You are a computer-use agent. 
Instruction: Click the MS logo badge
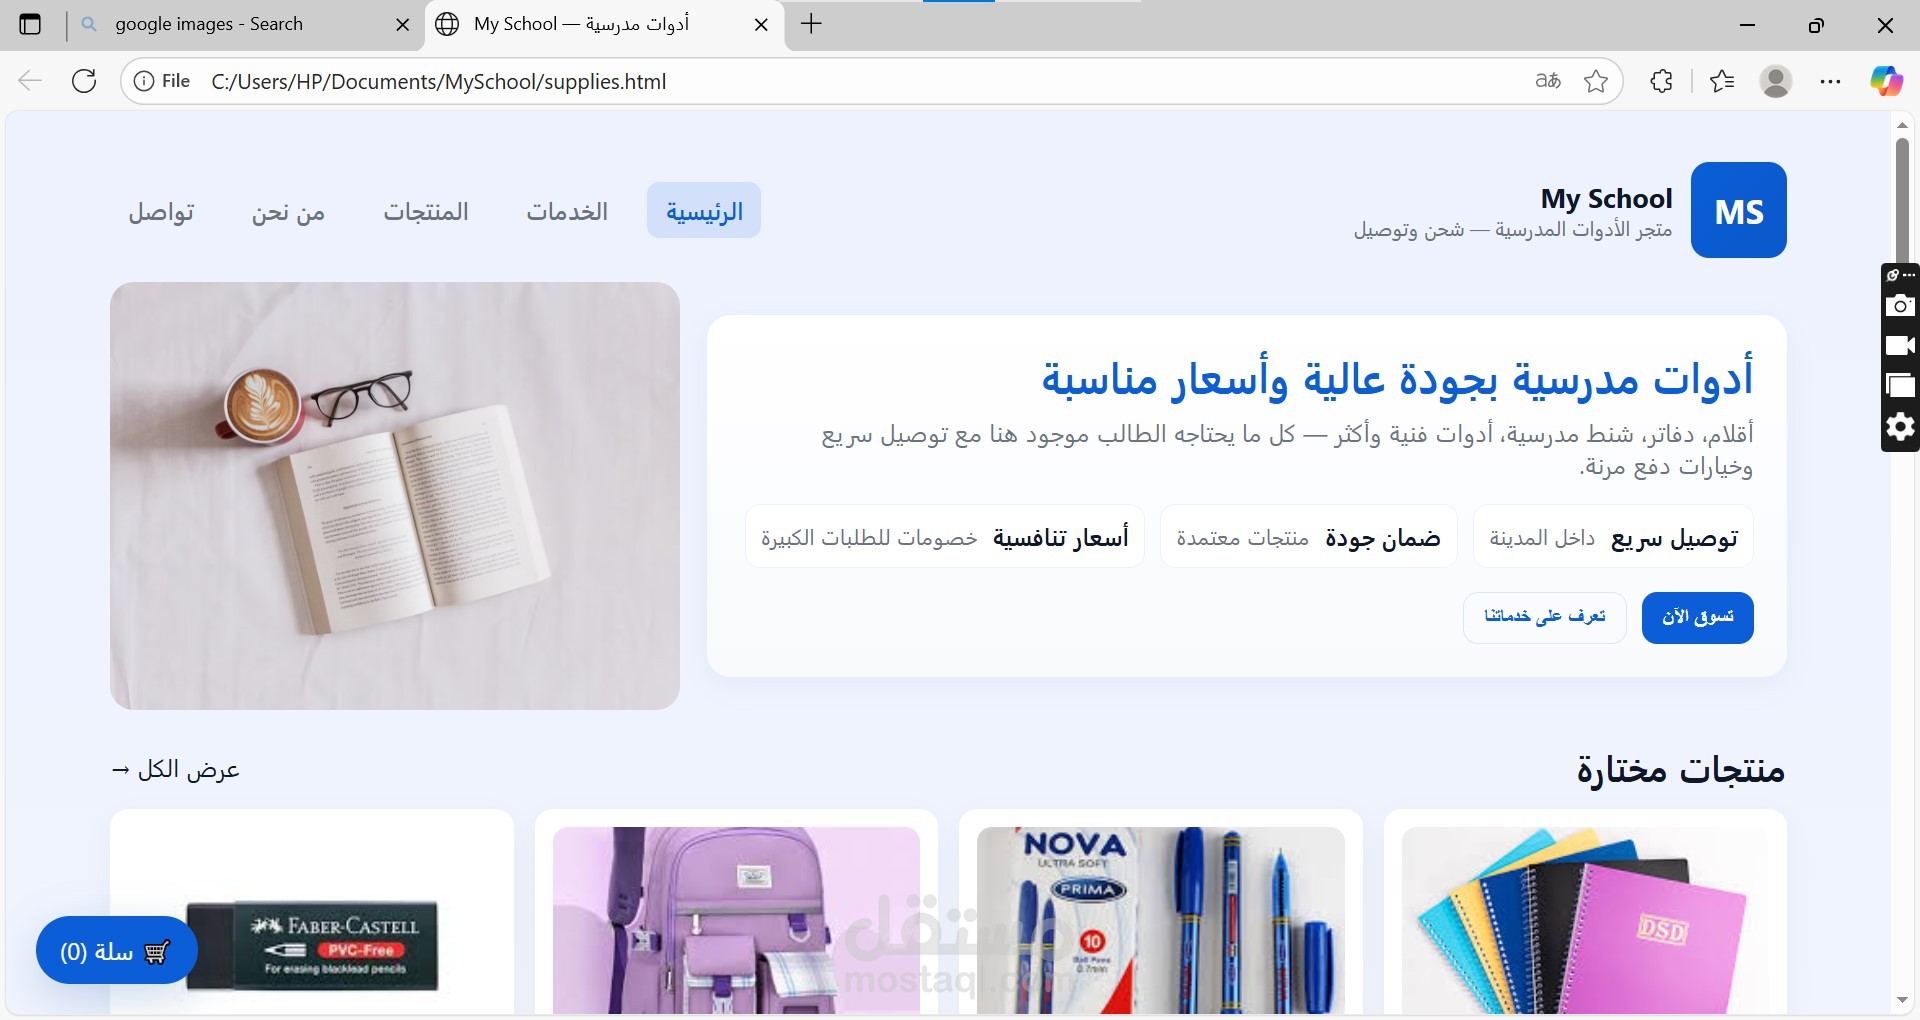tap(1738, 210)
